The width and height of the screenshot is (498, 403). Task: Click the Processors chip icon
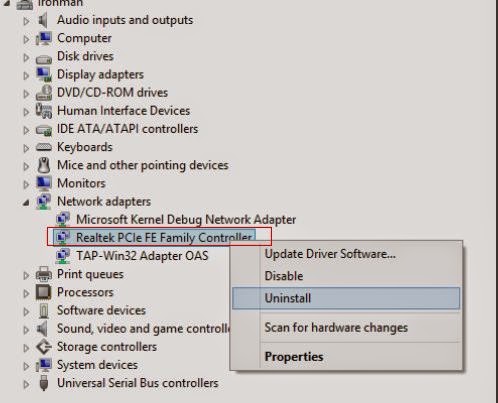coord(44,292)
